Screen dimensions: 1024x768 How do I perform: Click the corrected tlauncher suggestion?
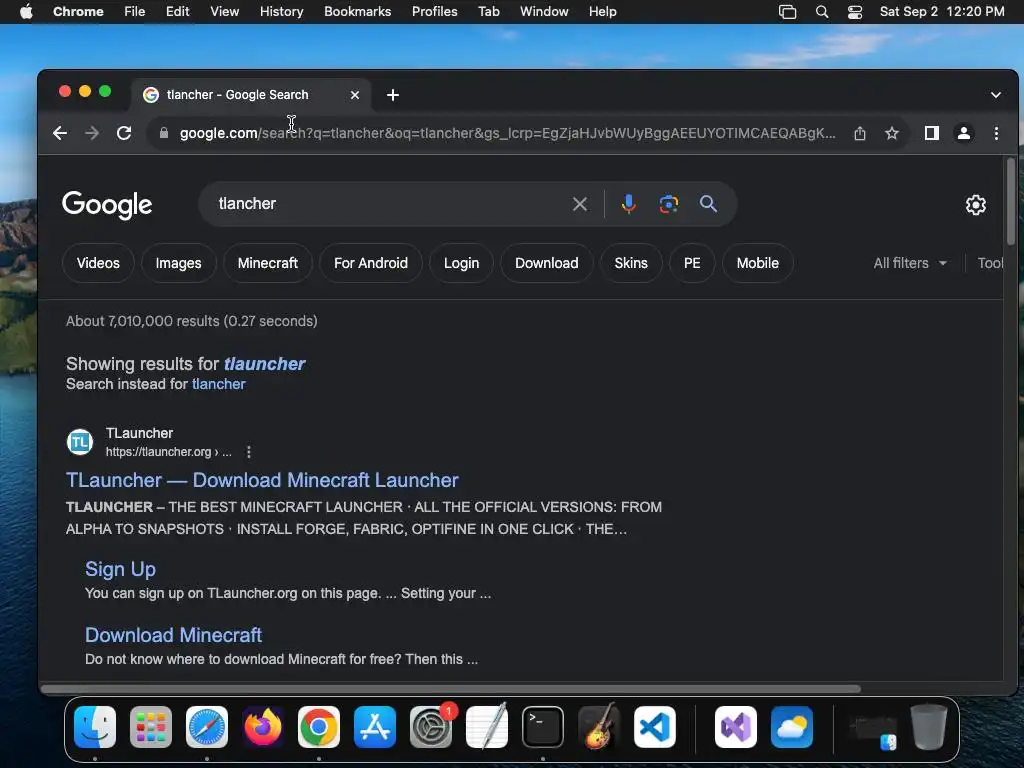click(264, 364)
